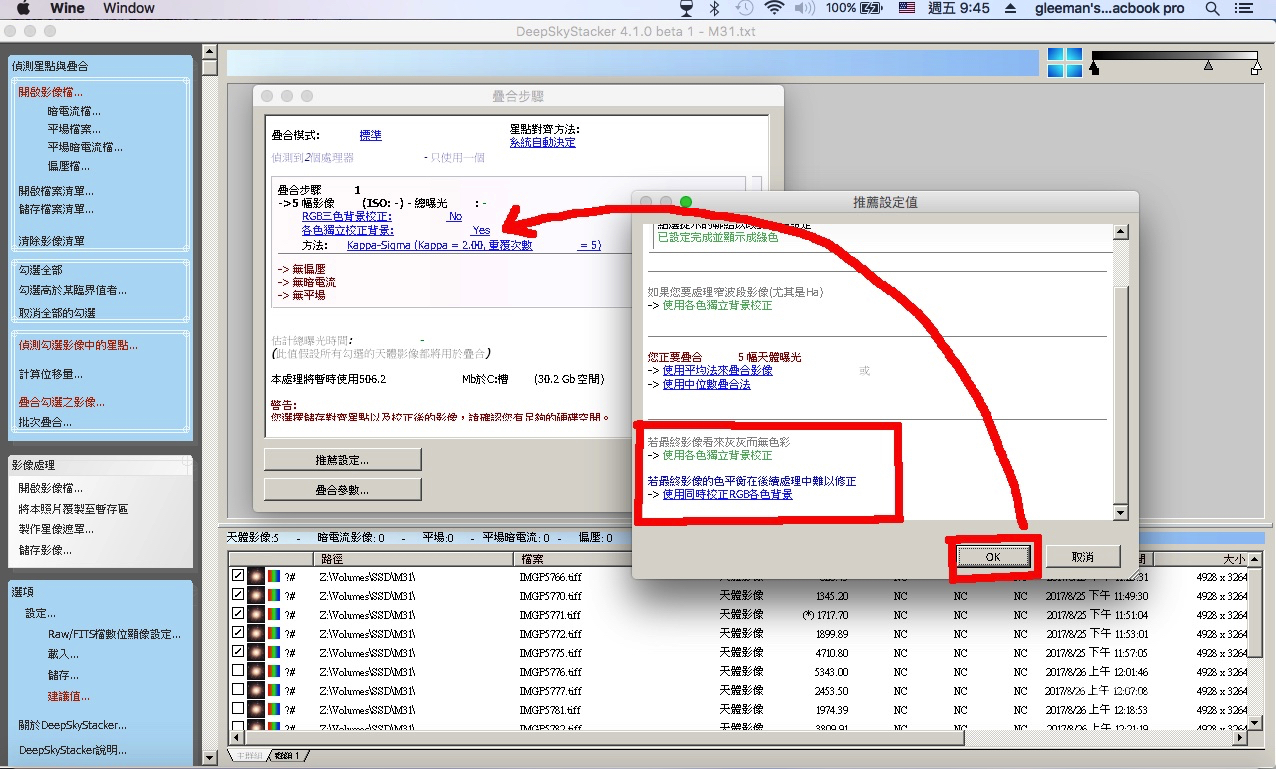Screen dimensions: 1276x769
Task: Click the 路徑 column header
Action: [x=413, y=559]
